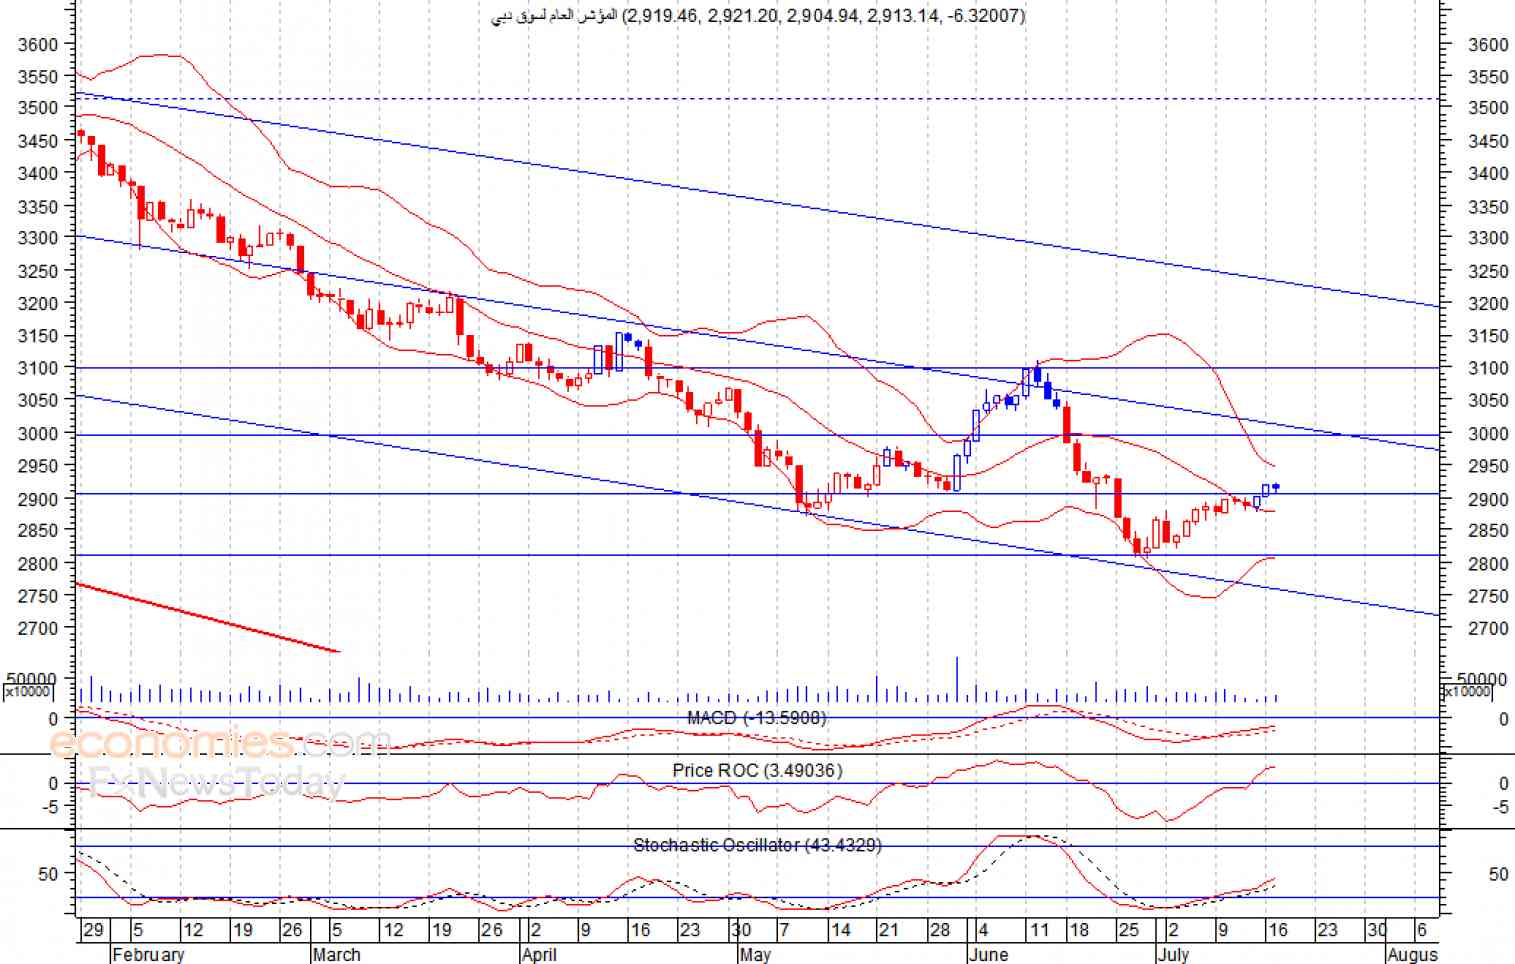This screenshot has width=1515, height=964.
Task: Click the June month label
Action: pyautogui.click(x=988, y=955)
